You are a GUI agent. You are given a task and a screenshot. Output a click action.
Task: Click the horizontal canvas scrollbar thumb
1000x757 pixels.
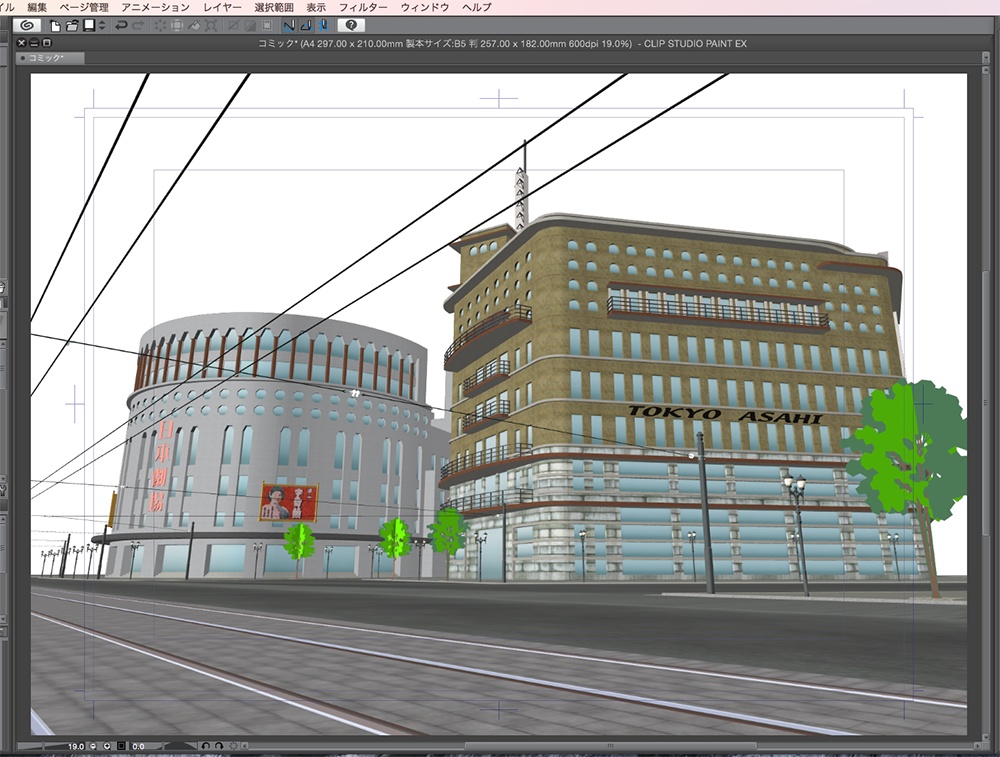point(611,746)
